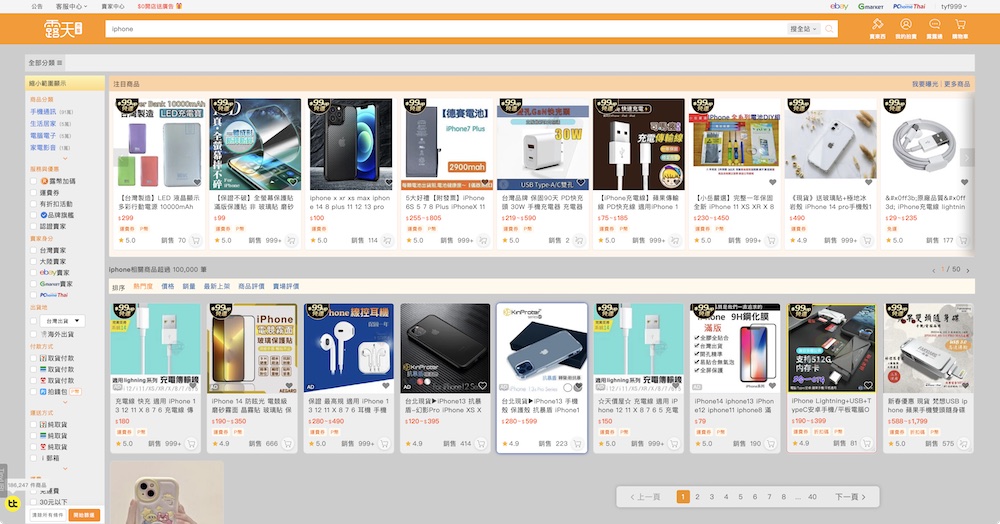This screenshot has height=524, width=1000.
Task: Click the eBay logo in top bar
Action: point(839,6)
